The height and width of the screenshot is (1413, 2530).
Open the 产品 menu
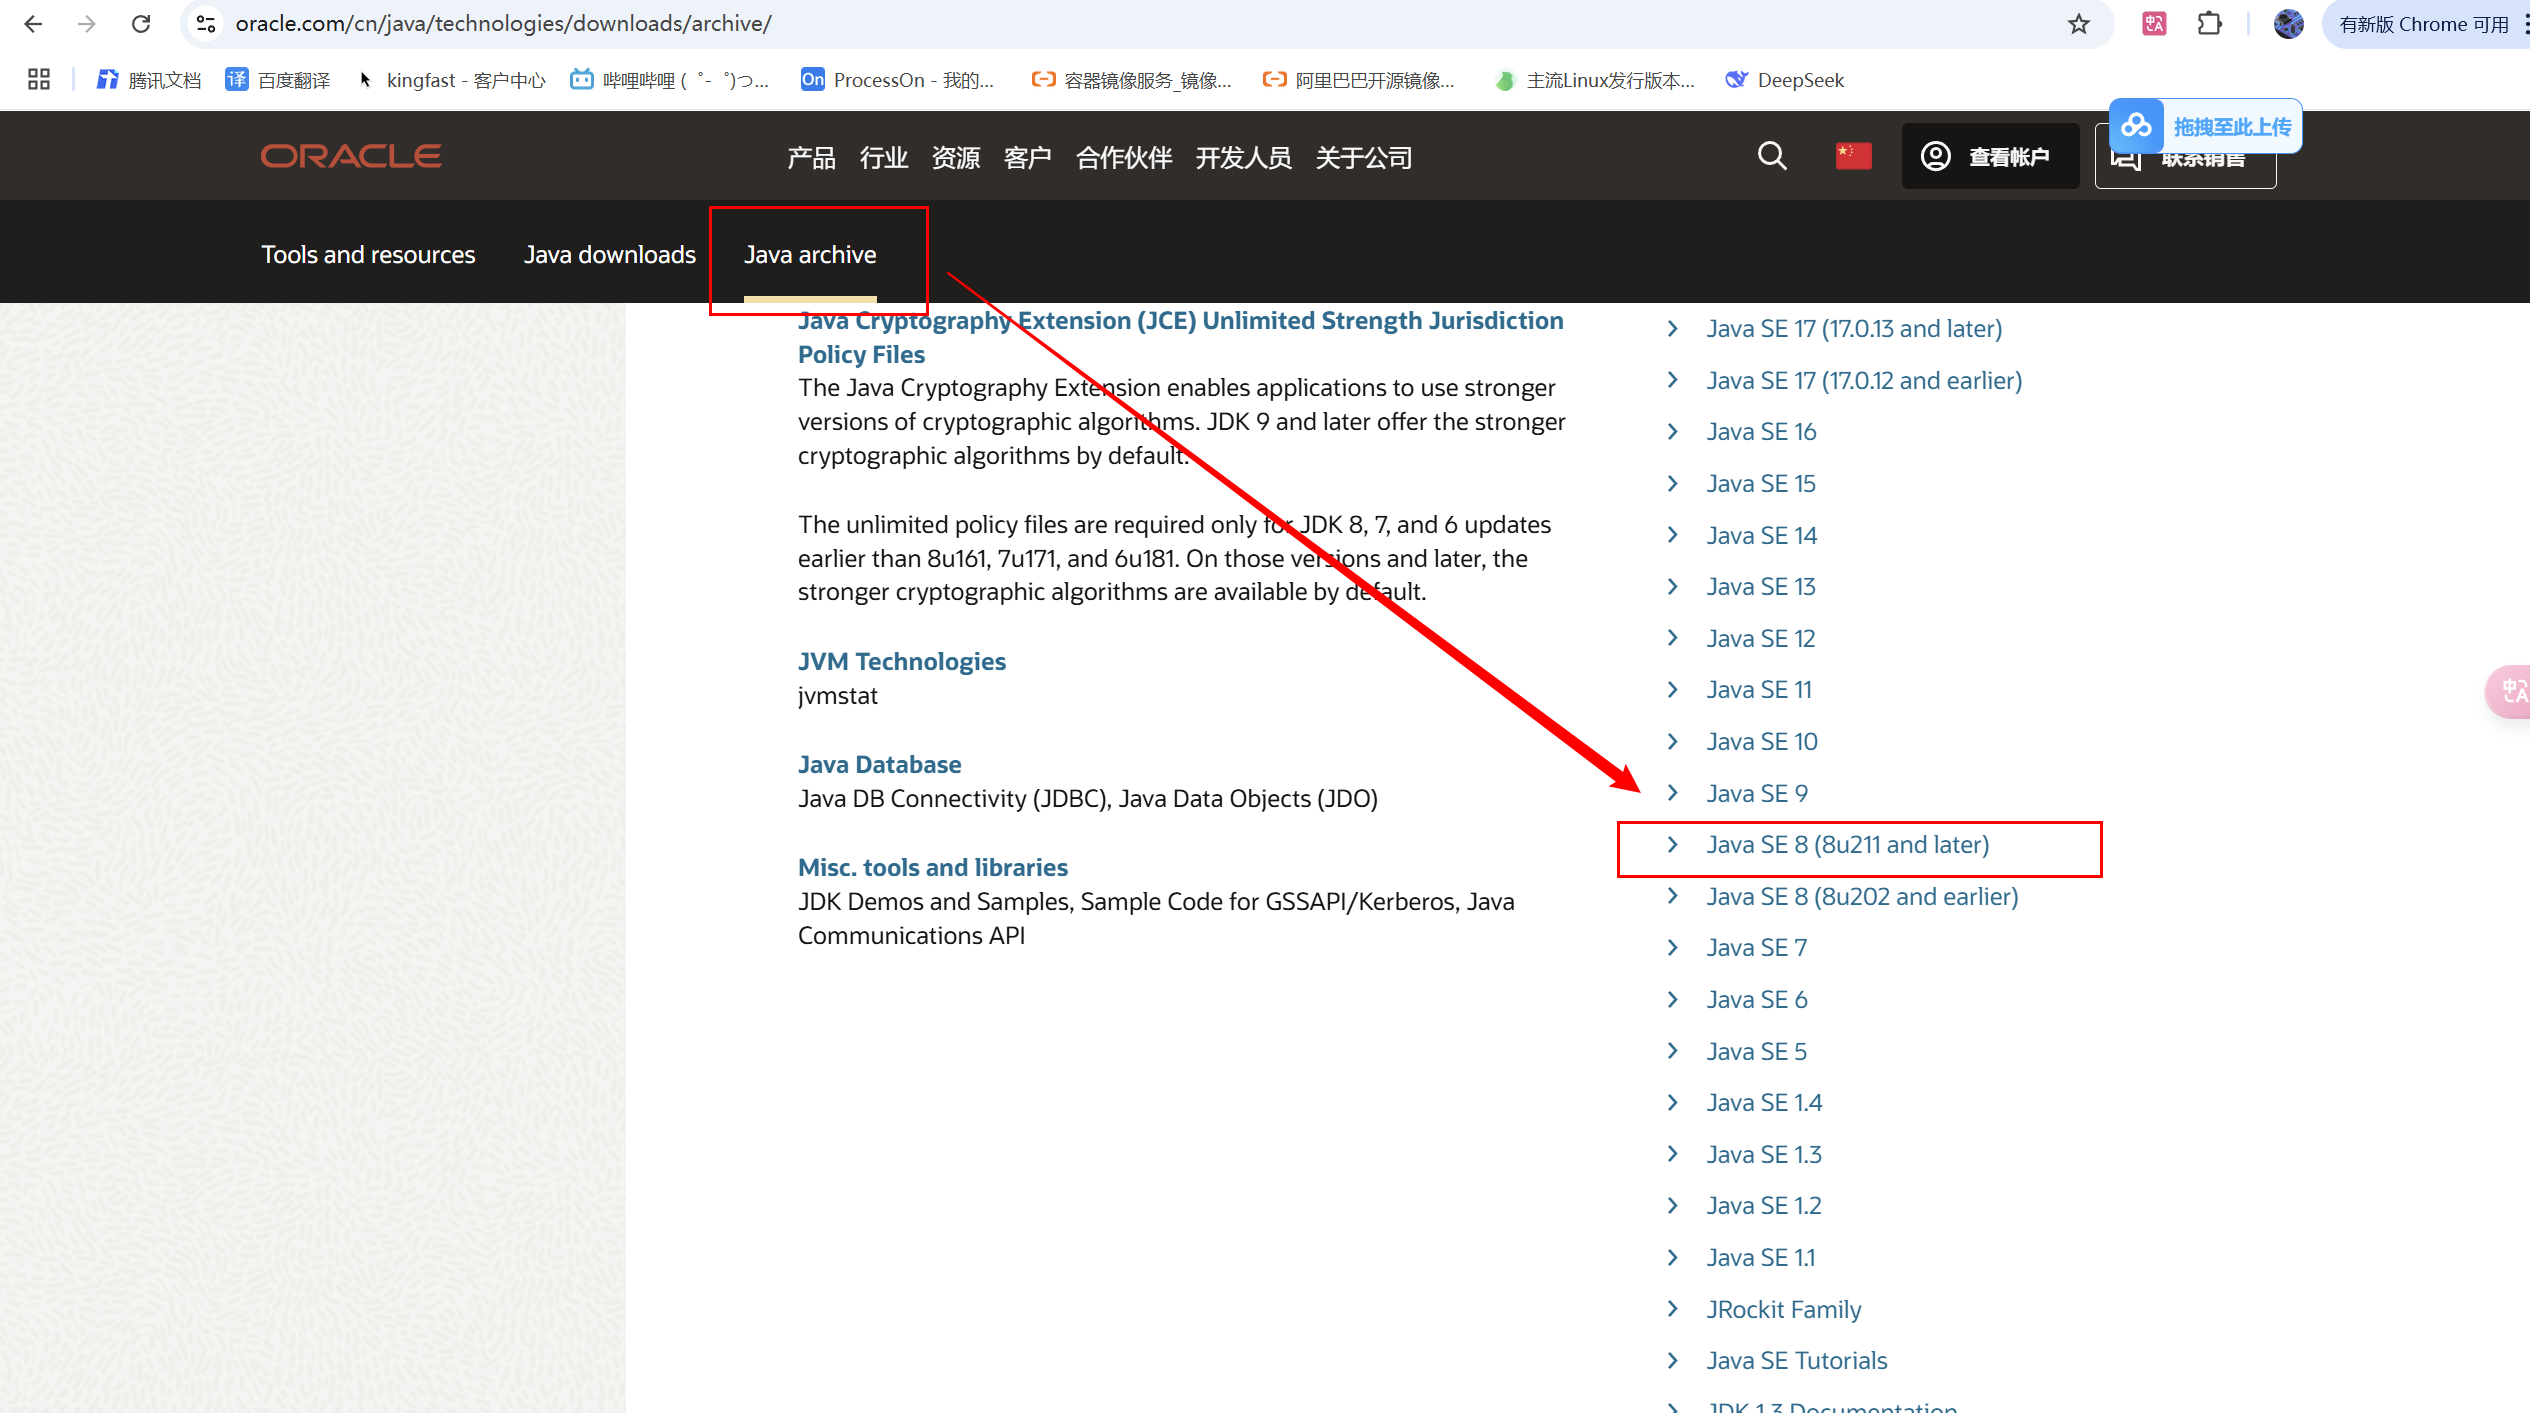point(811,157)
